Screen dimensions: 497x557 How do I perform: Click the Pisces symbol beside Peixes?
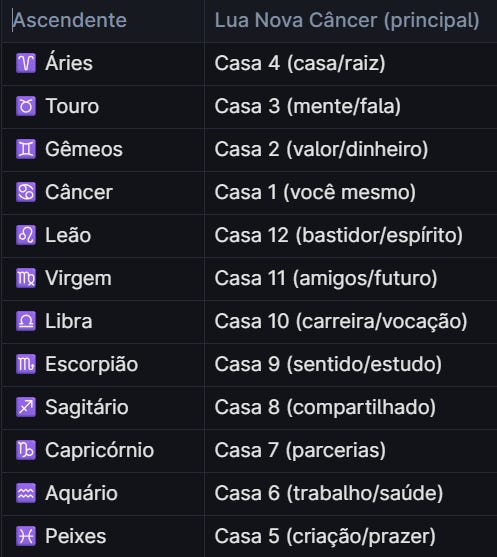click(26, 536)
